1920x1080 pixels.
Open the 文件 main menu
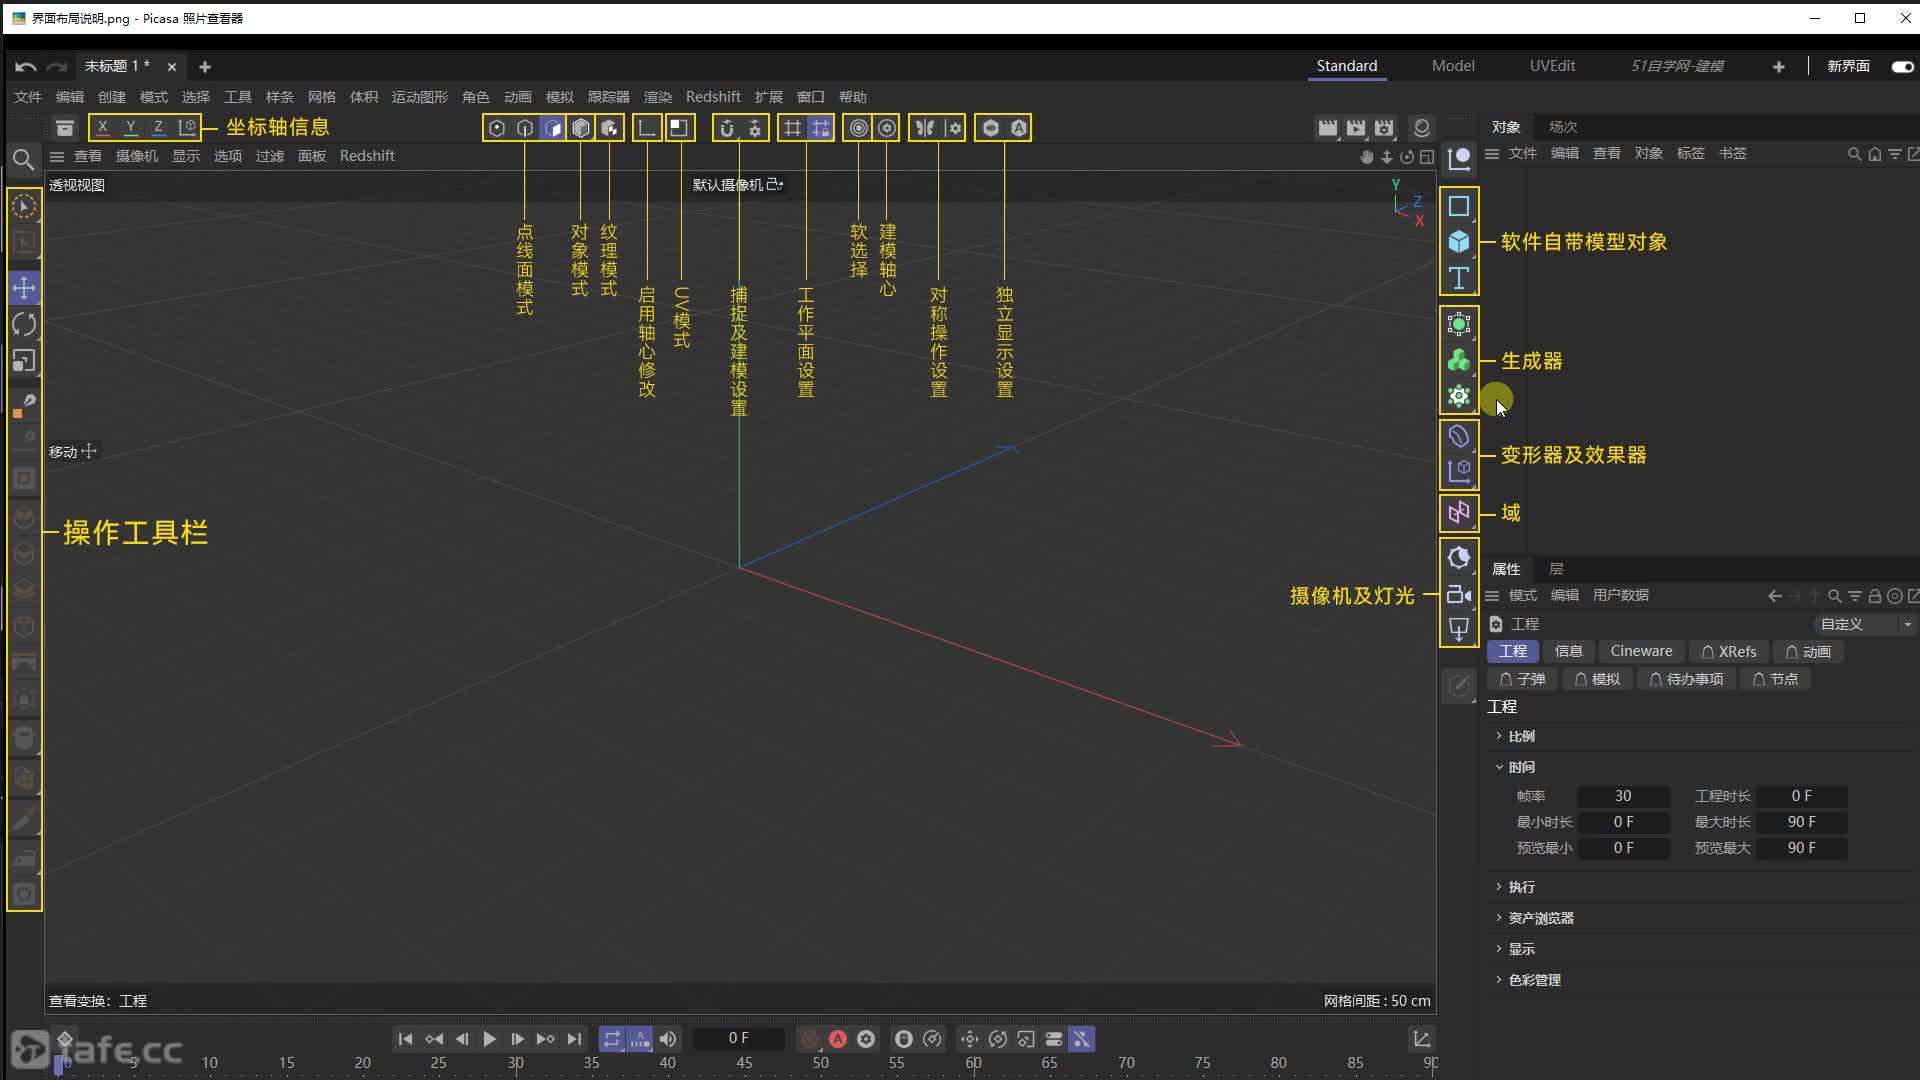28,97
